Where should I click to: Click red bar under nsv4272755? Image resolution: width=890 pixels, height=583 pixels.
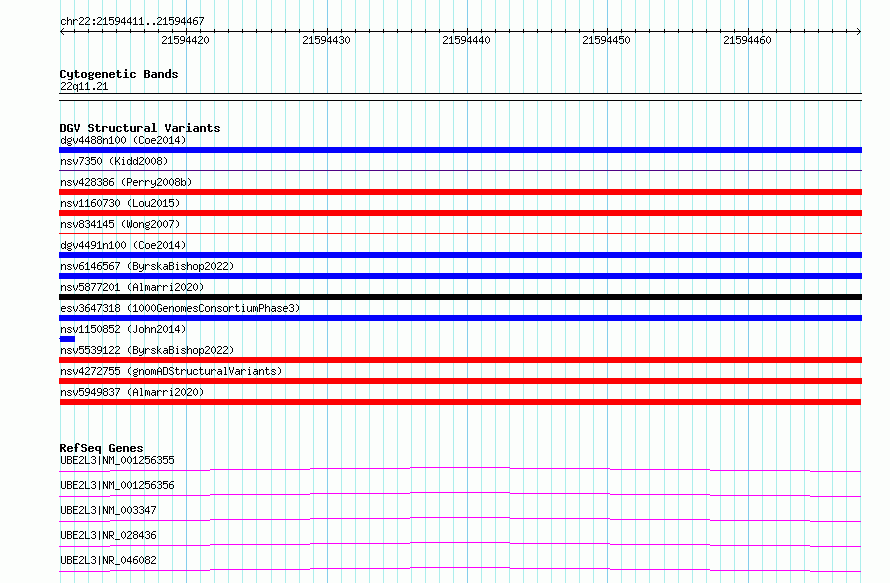460,381
